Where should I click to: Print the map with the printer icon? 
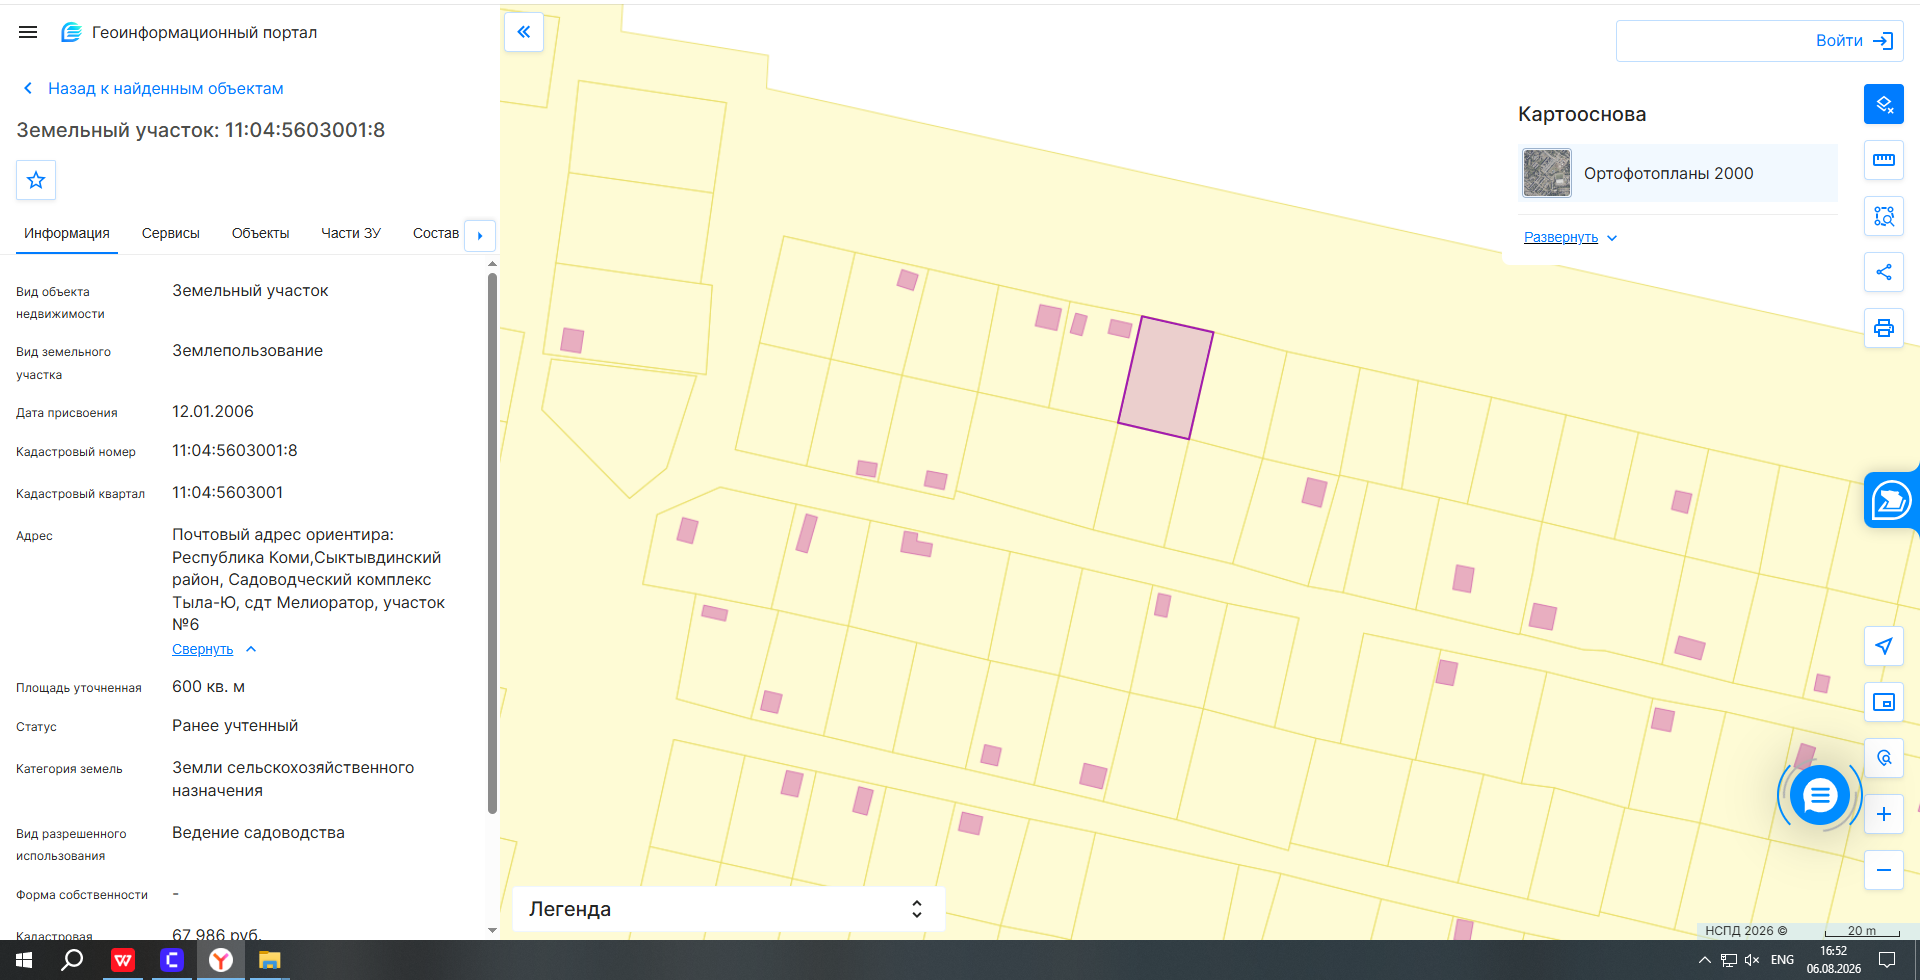click(x=1884, y=328)
